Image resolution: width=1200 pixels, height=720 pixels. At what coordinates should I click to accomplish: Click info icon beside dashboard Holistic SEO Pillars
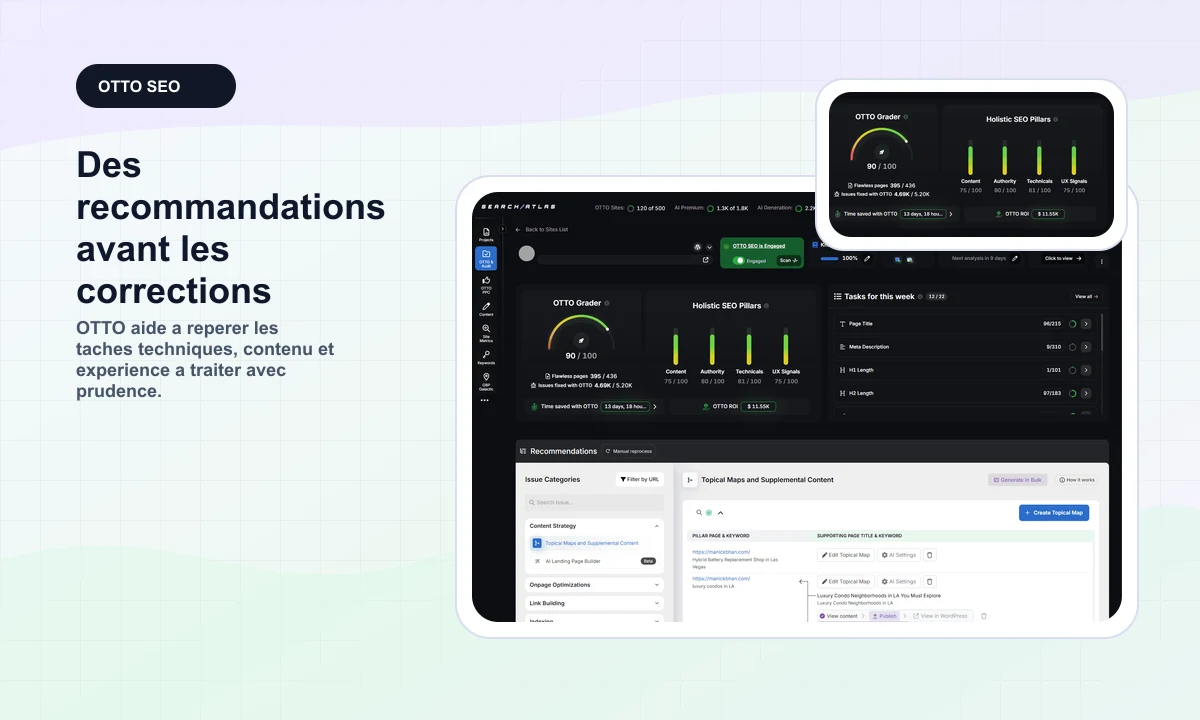coord(765,305)
